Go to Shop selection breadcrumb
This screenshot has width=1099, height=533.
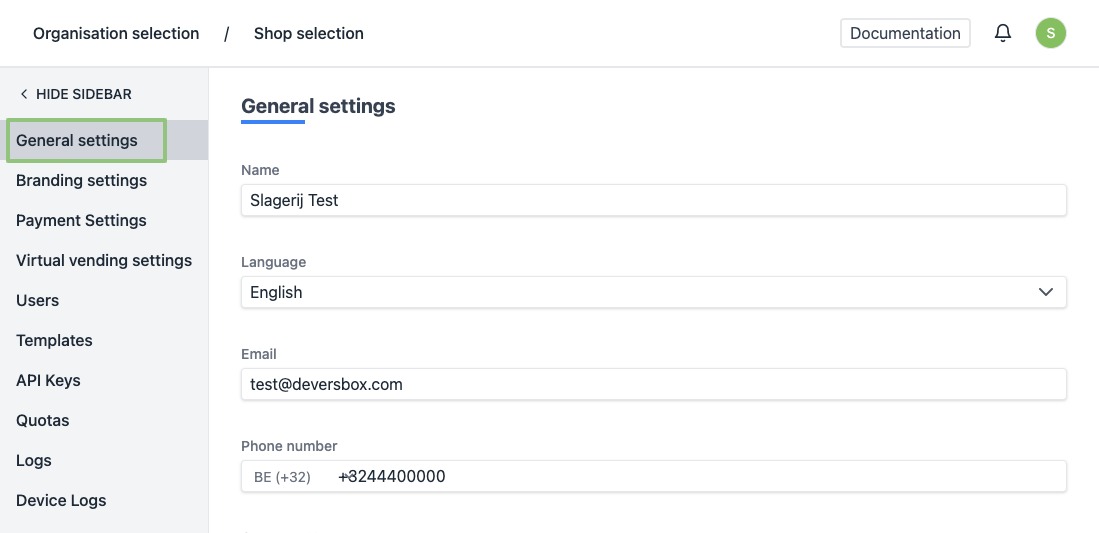pyautogui.click(x=308, y=34)
